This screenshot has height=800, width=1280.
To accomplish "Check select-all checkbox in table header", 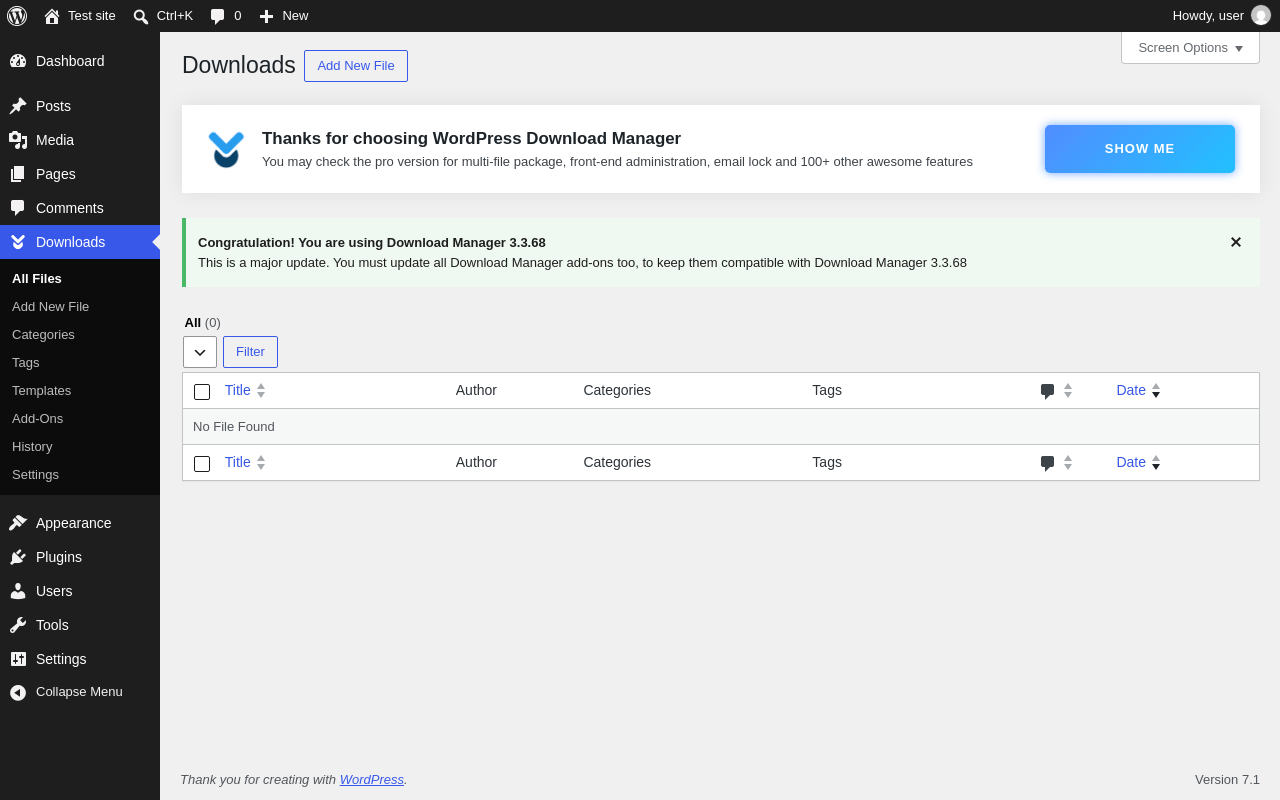I will (202, 392).
